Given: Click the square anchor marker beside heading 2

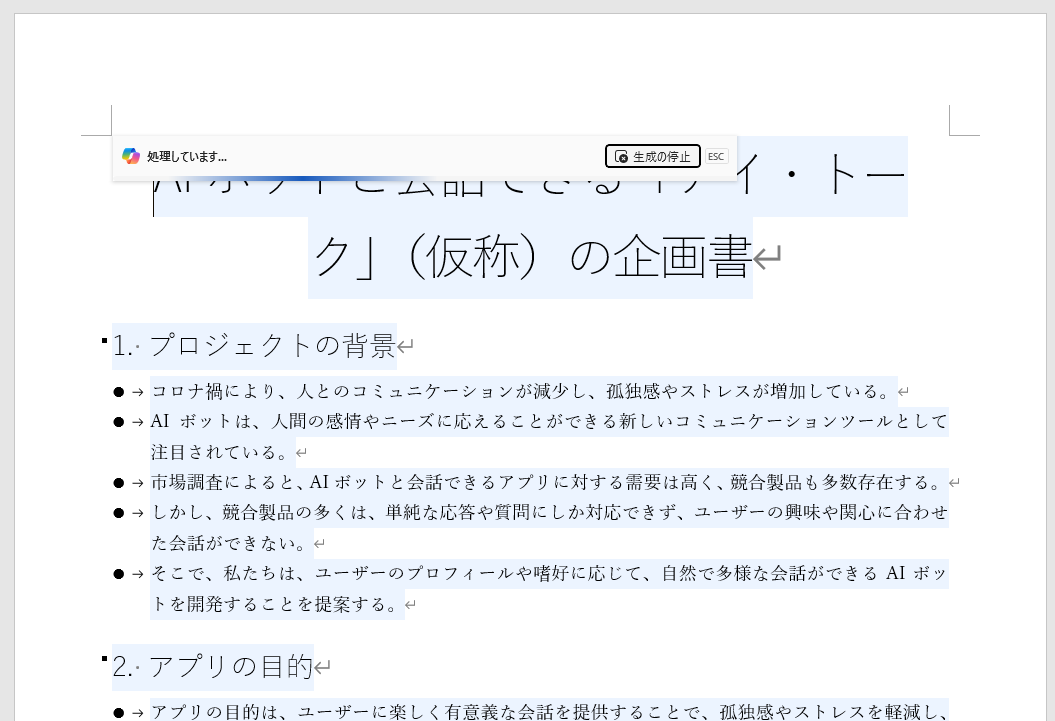Looking at the screenshot, I should [104, 660].
